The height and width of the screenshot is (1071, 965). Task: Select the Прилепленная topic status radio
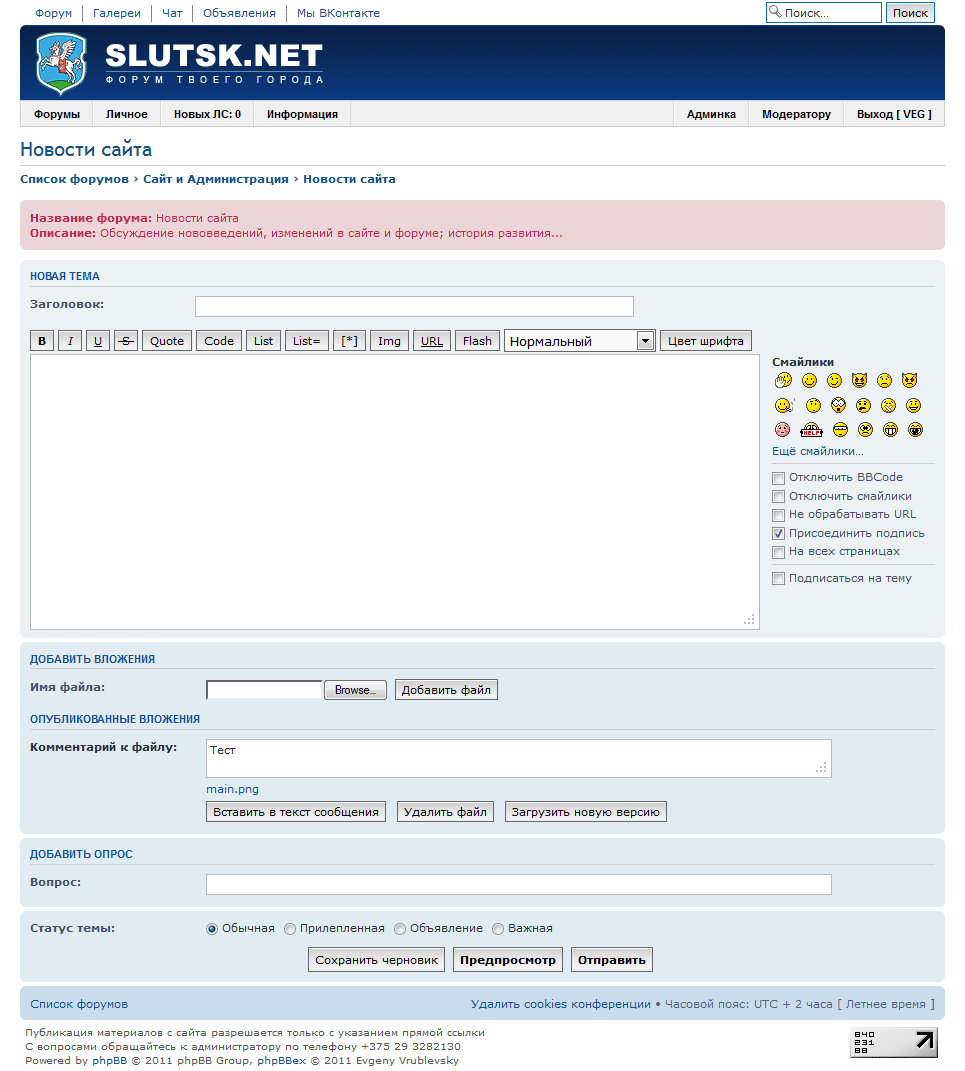(290, 929)
